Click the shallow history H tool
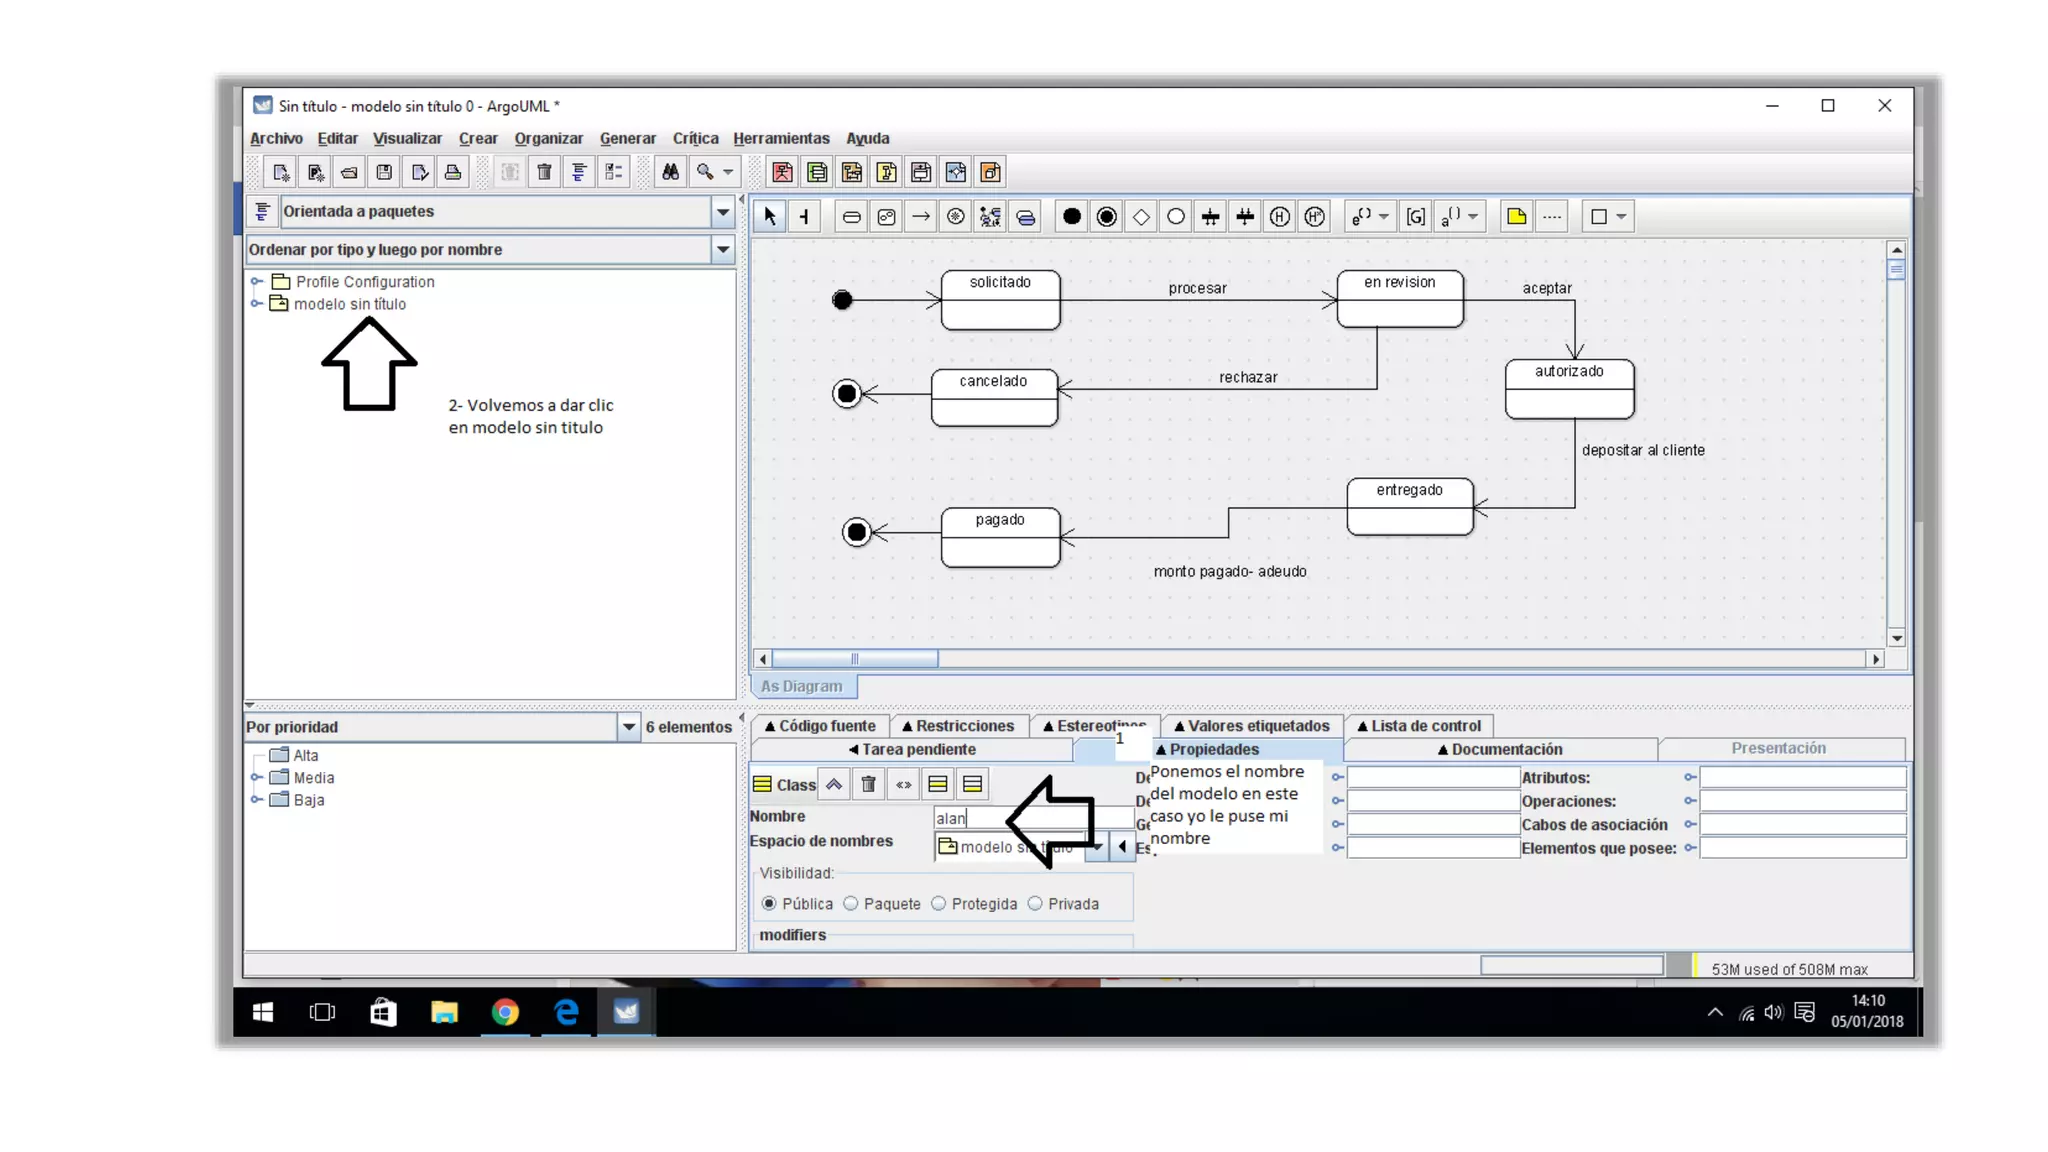This screenshot has width=2048, height=1152. pos(1280,216)
